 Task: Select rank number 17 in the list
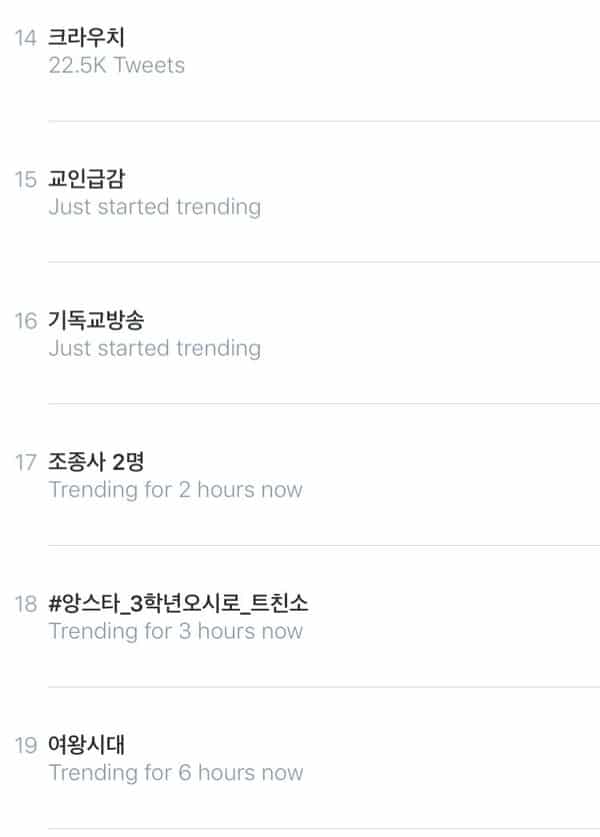(25, 463)
